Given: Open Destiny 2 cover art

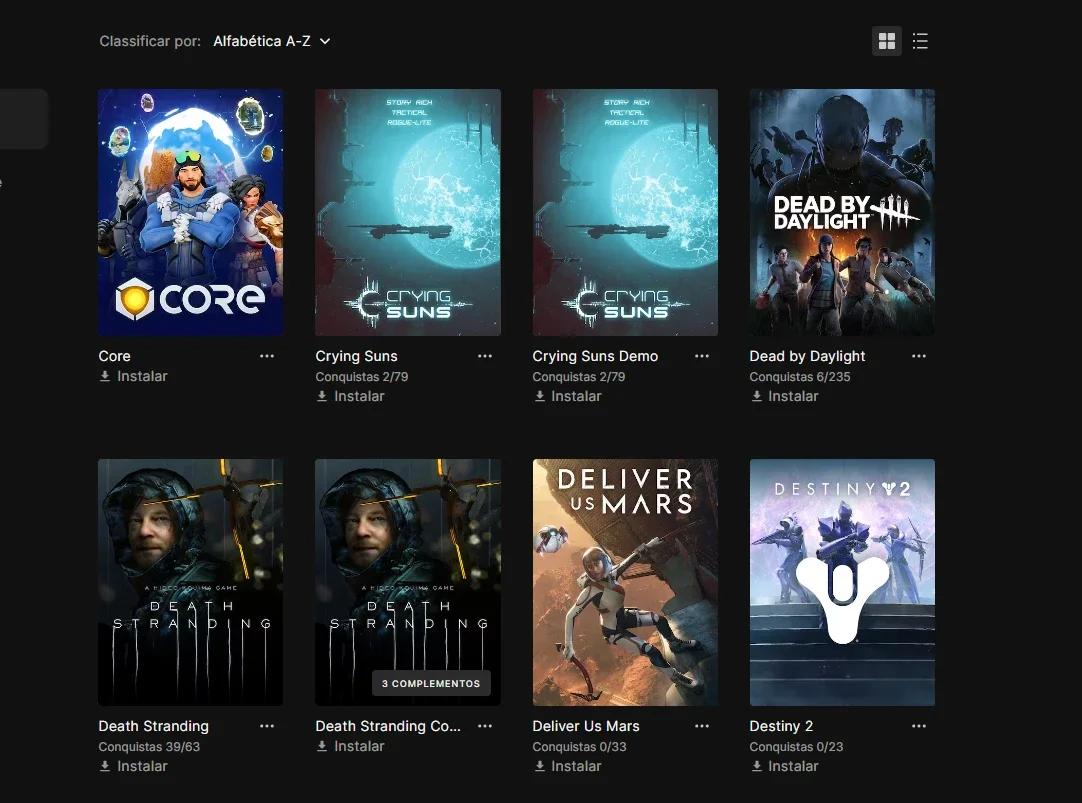Looking at the screenshot, I should [843, 582].
